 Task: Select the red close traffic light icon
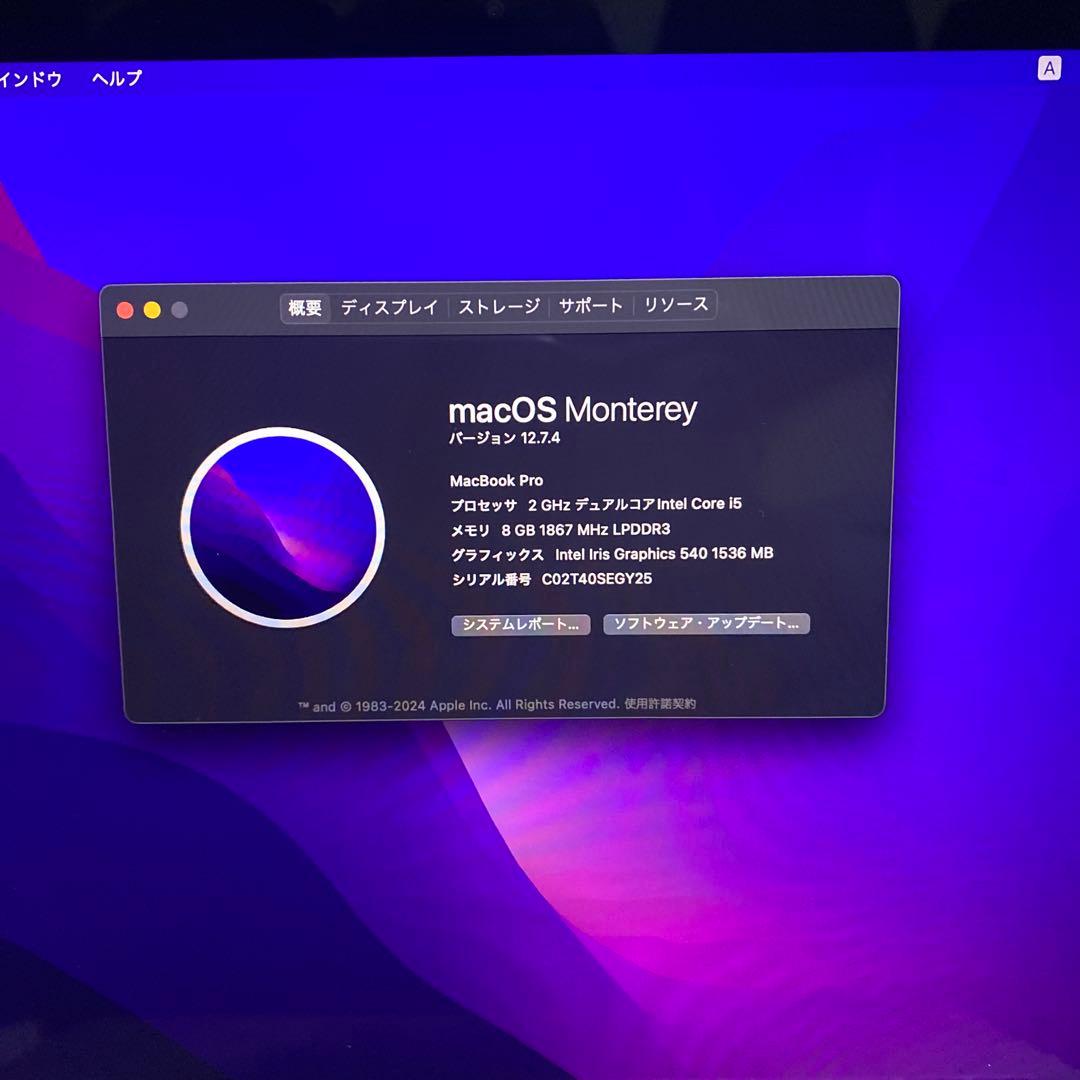click(124, 310)
